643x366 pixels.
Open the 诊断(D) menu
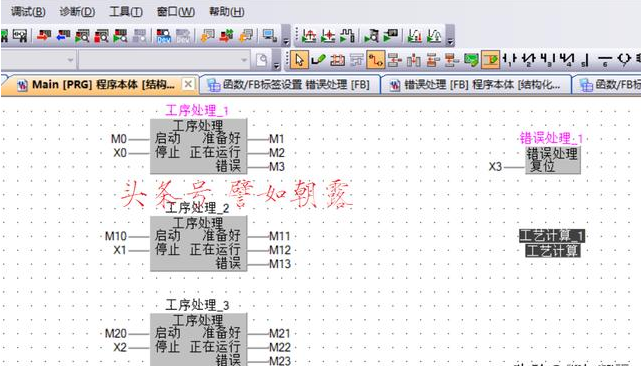(77, 11)
